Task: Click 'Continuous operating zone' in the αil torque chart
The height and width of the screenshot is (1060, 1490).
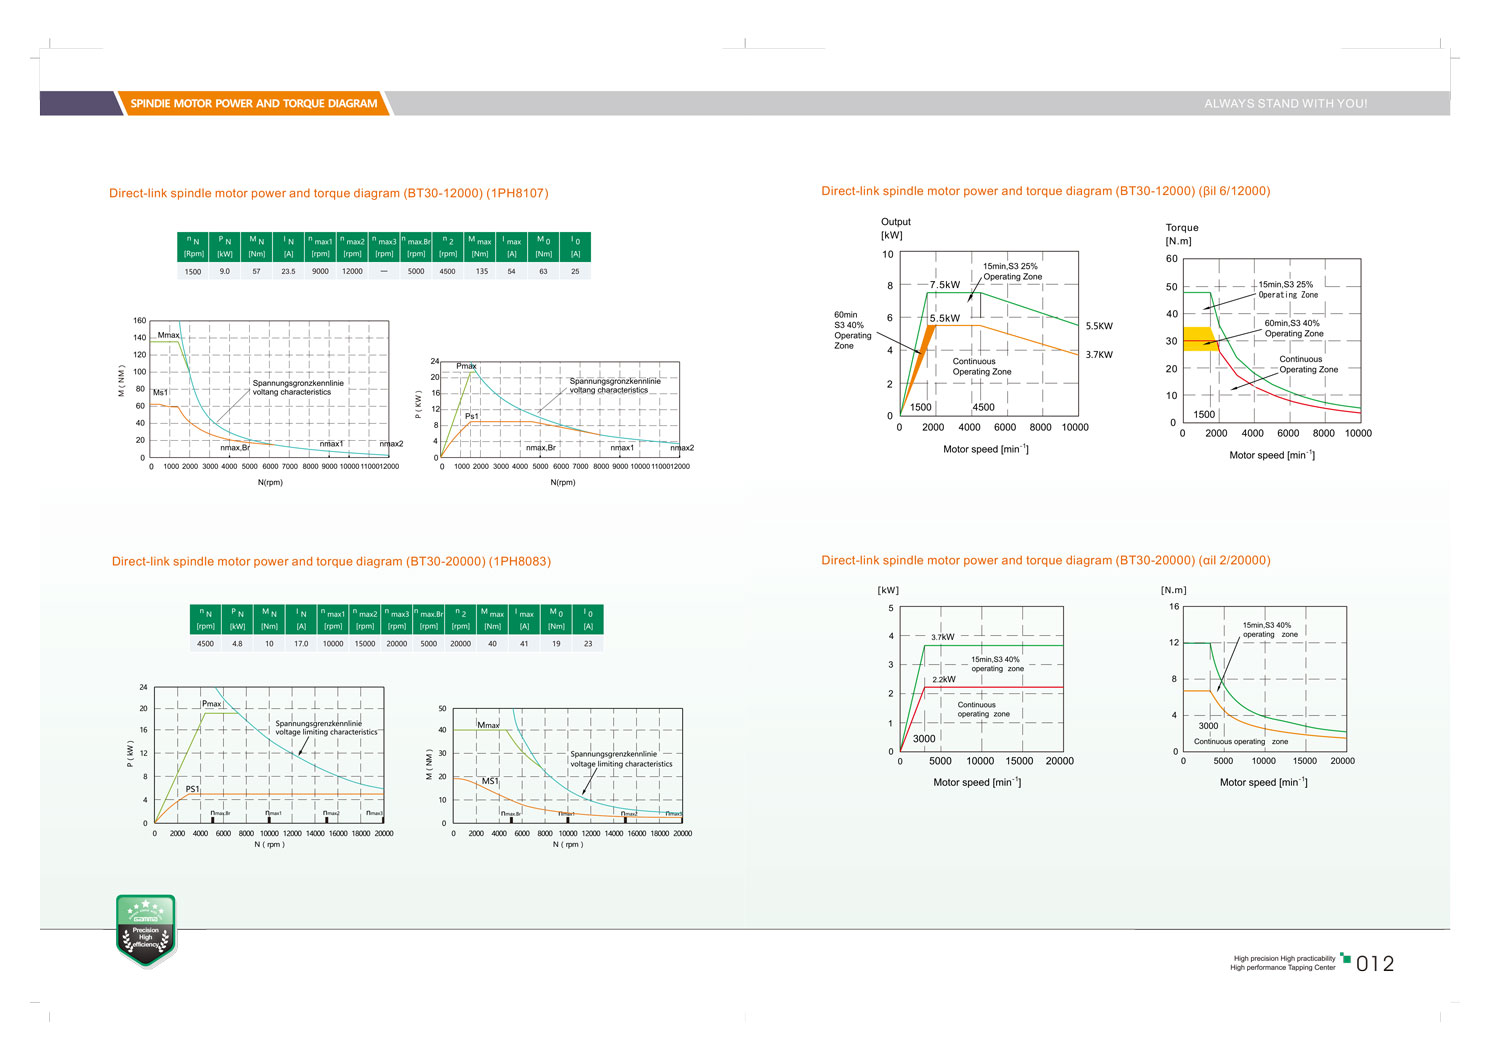Action: pyautogui.click(x=1240, y=742)
